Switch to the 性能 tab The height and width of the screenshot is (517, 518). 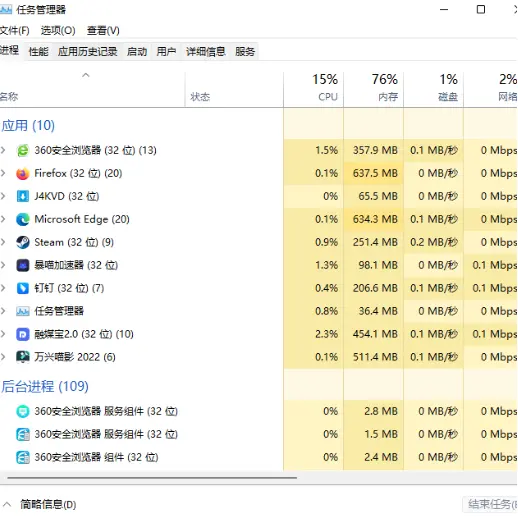pos(38,51)
